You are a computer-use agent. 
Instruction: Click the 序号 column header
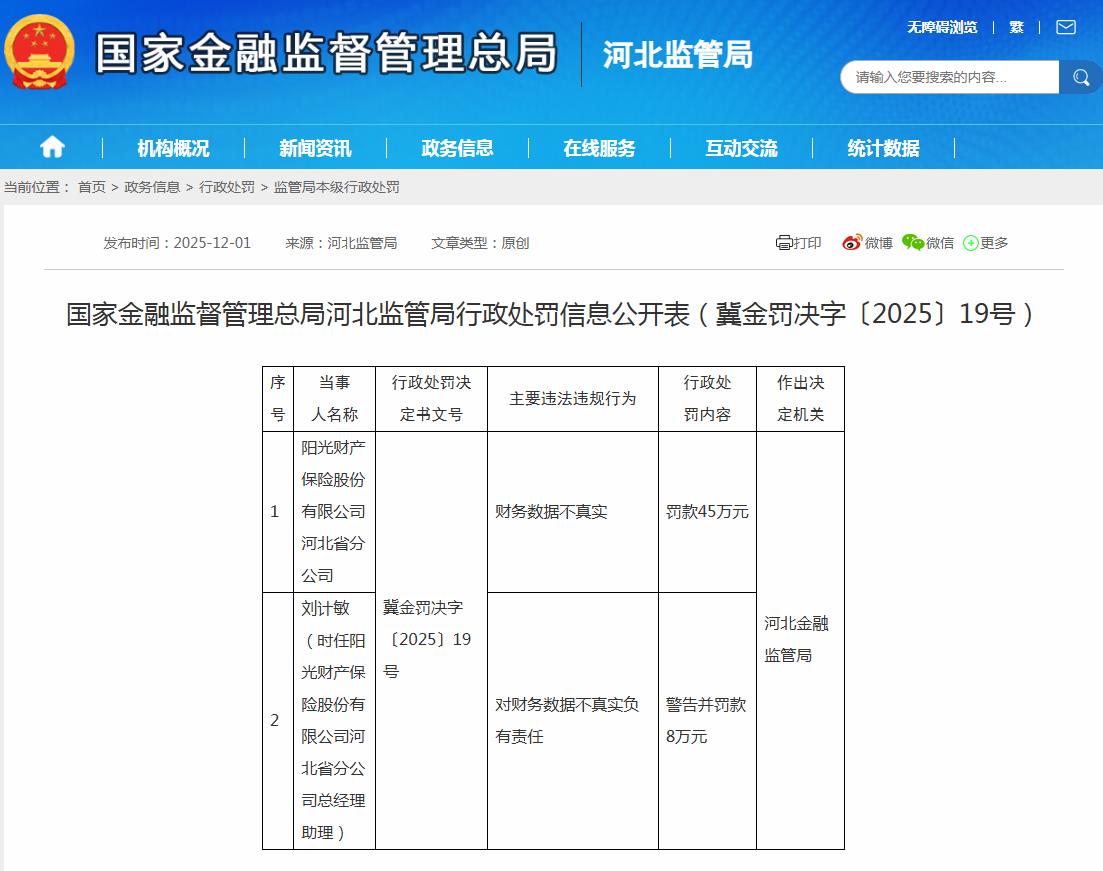point(278,399)
